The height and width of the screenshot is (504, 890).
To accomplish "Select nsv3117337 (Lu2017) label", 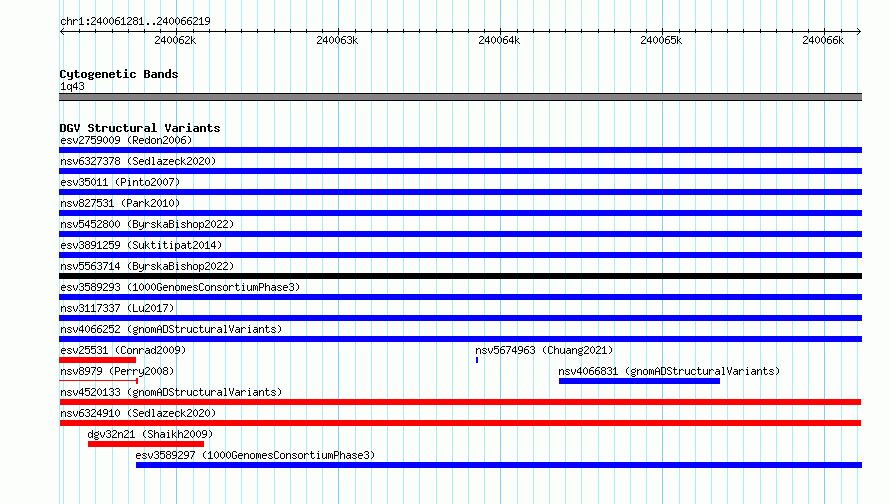I will [117, 308].
